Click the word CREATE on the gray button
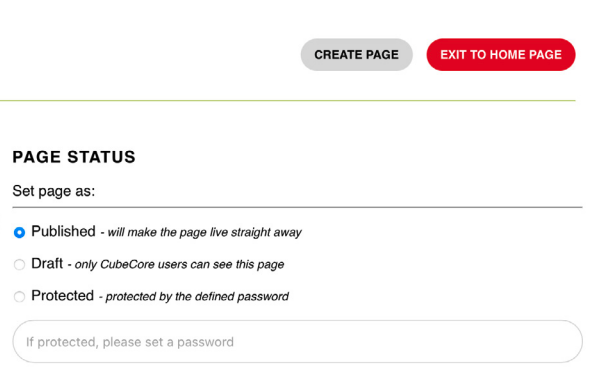 338,55
